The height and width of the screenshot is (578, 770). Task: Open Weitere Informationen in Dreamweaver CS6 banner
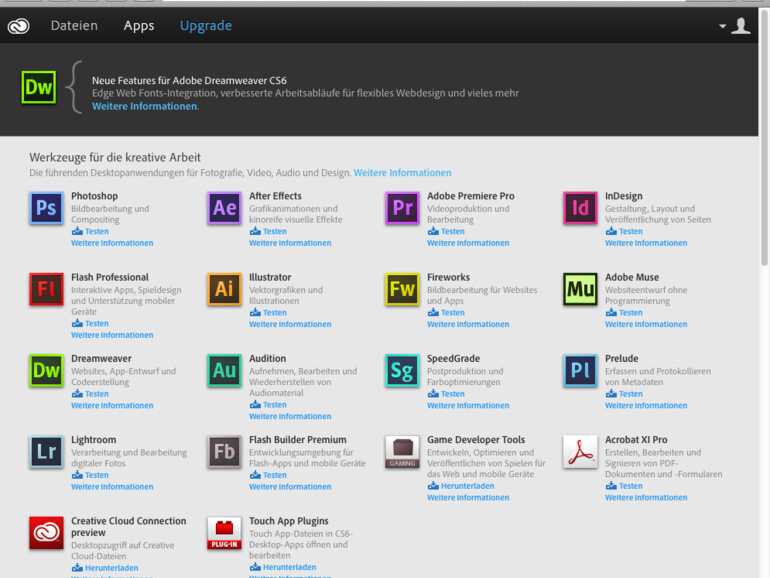tap(145, 106)
